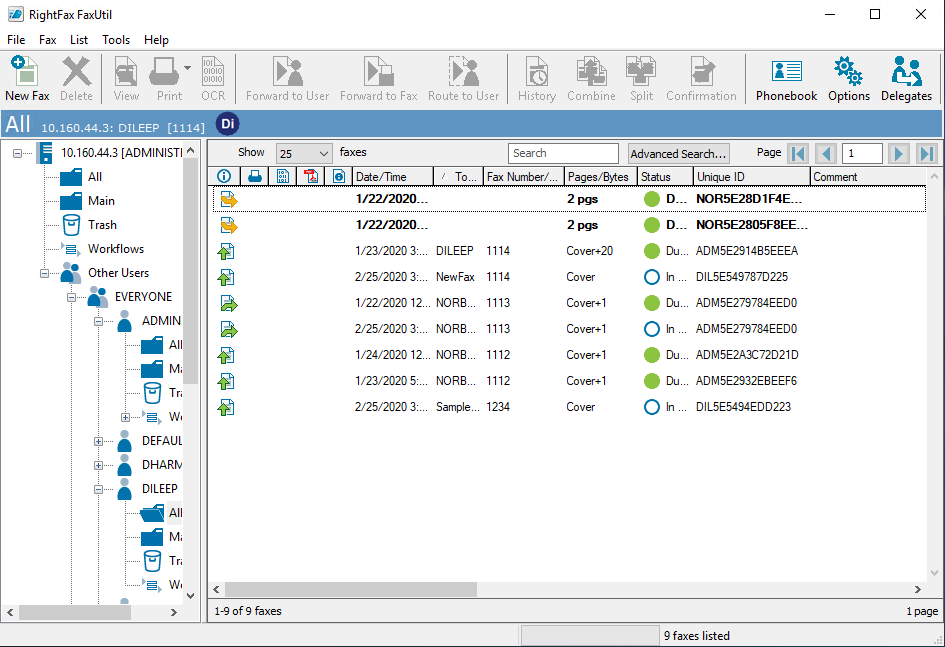Open the Print dropdown arrow
Screen dimensions: 945x647
pyautogui.click(x=188, y=70)
